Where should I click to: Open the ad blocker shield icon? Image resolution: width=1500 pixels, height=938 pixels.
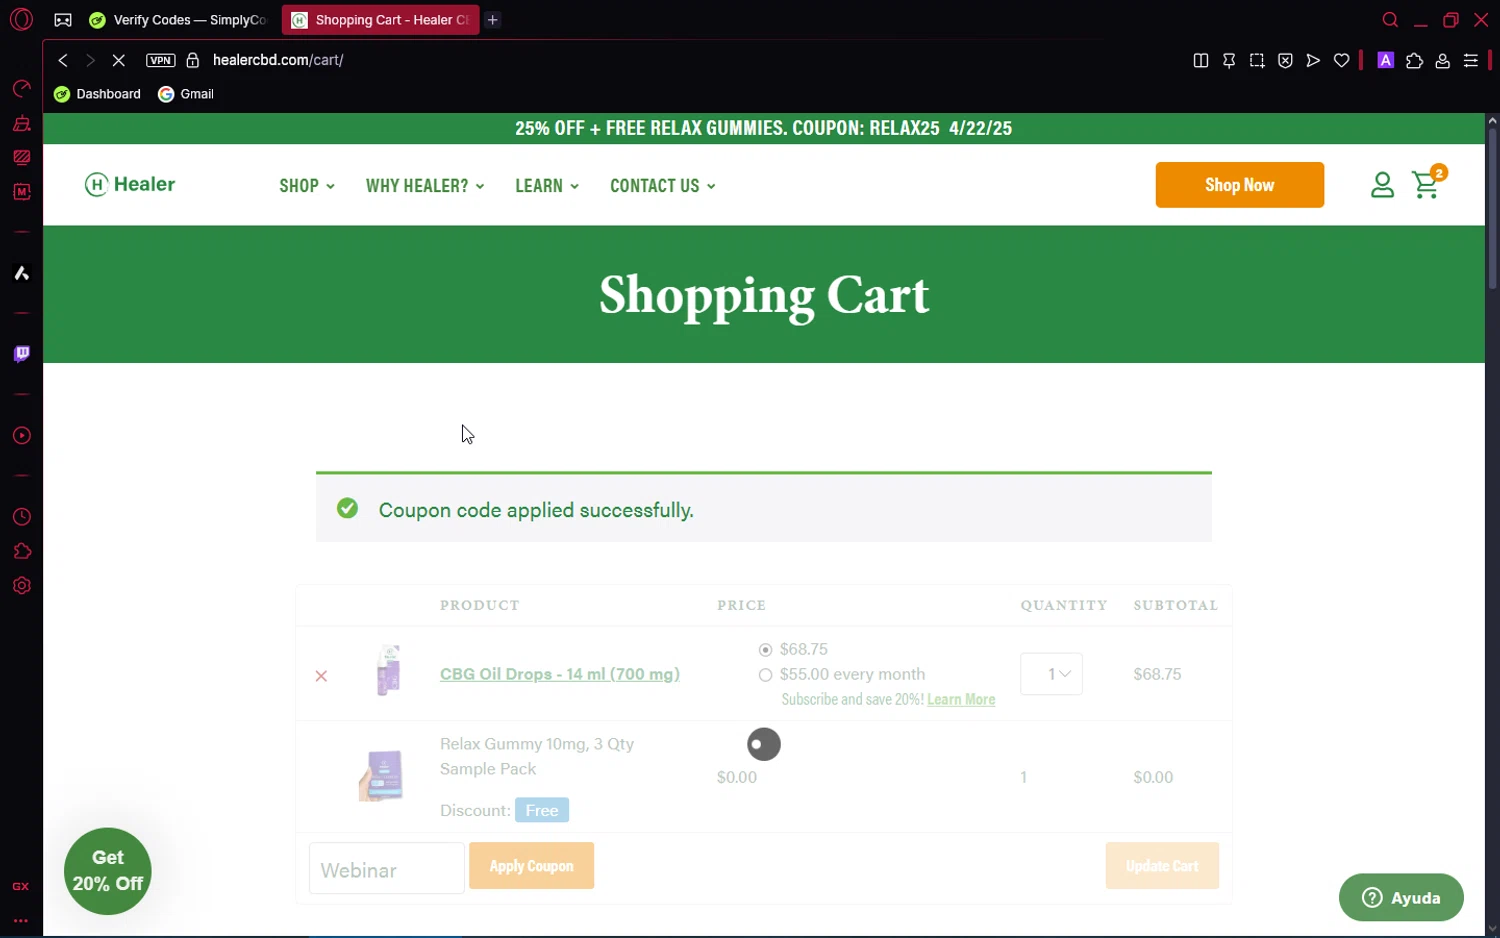[1285, 61]
